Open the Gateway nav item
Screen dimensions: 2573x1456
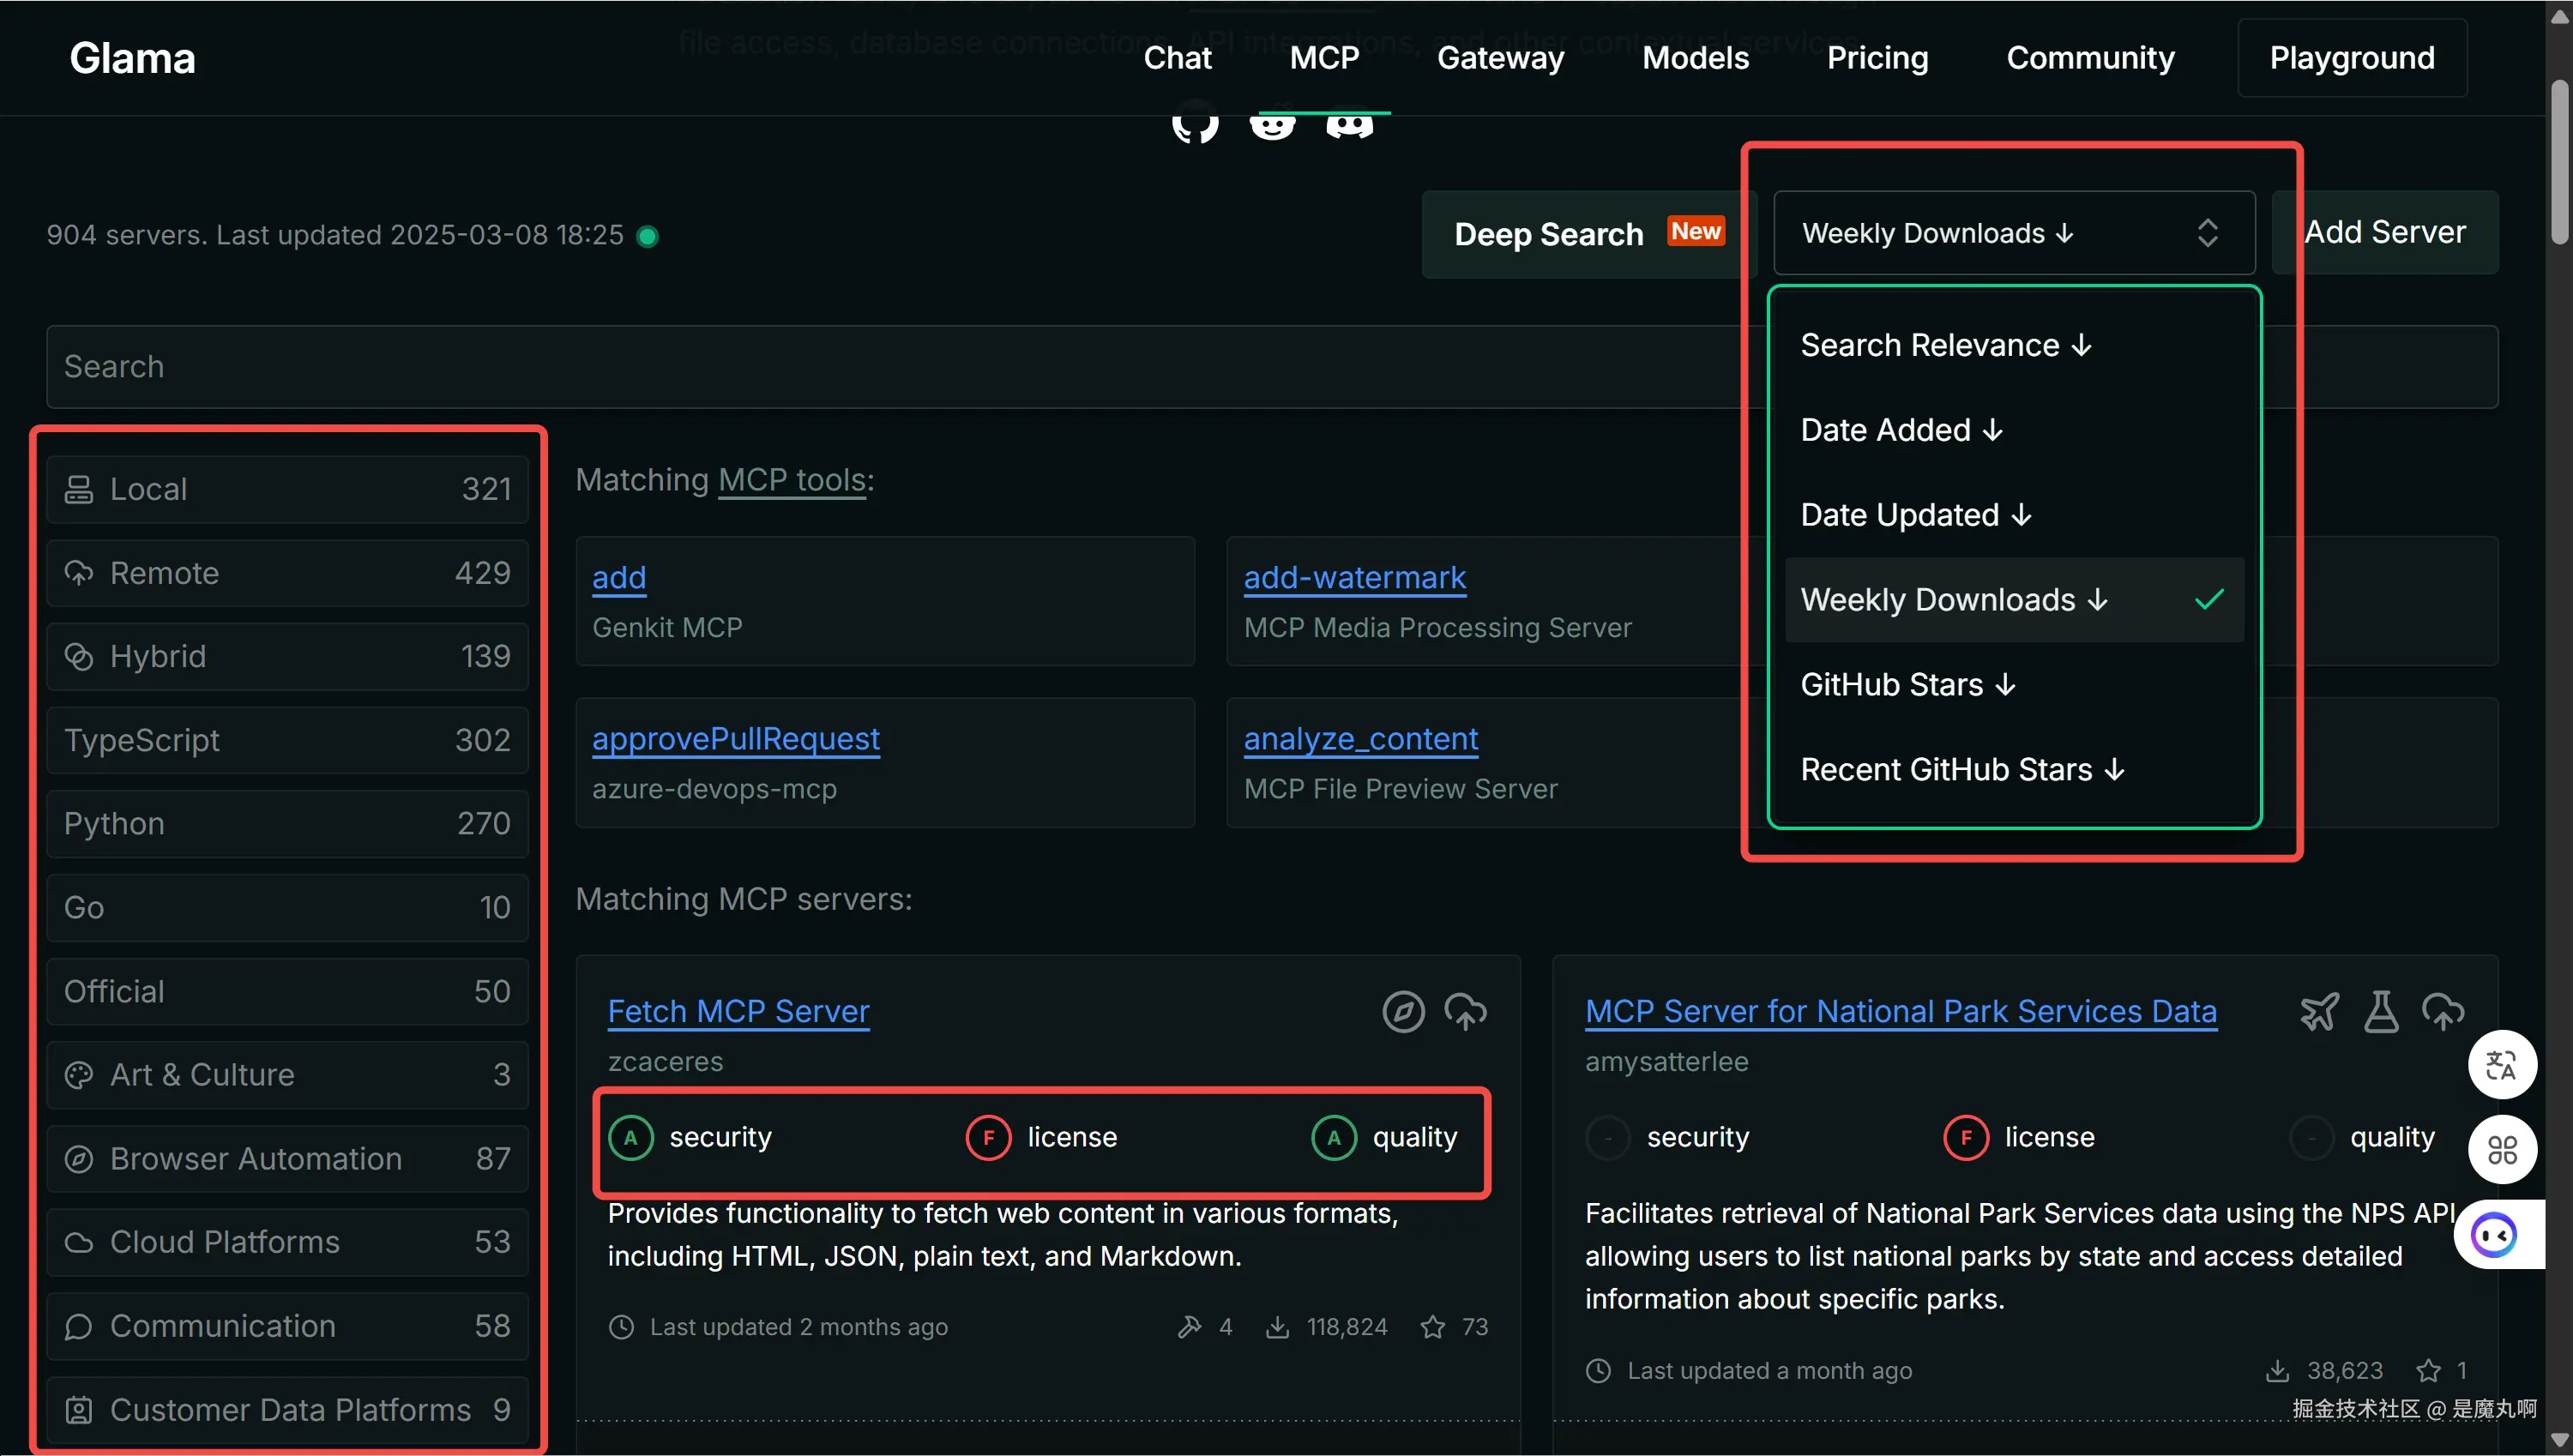pyautogui.click(x=1500, y=58)
